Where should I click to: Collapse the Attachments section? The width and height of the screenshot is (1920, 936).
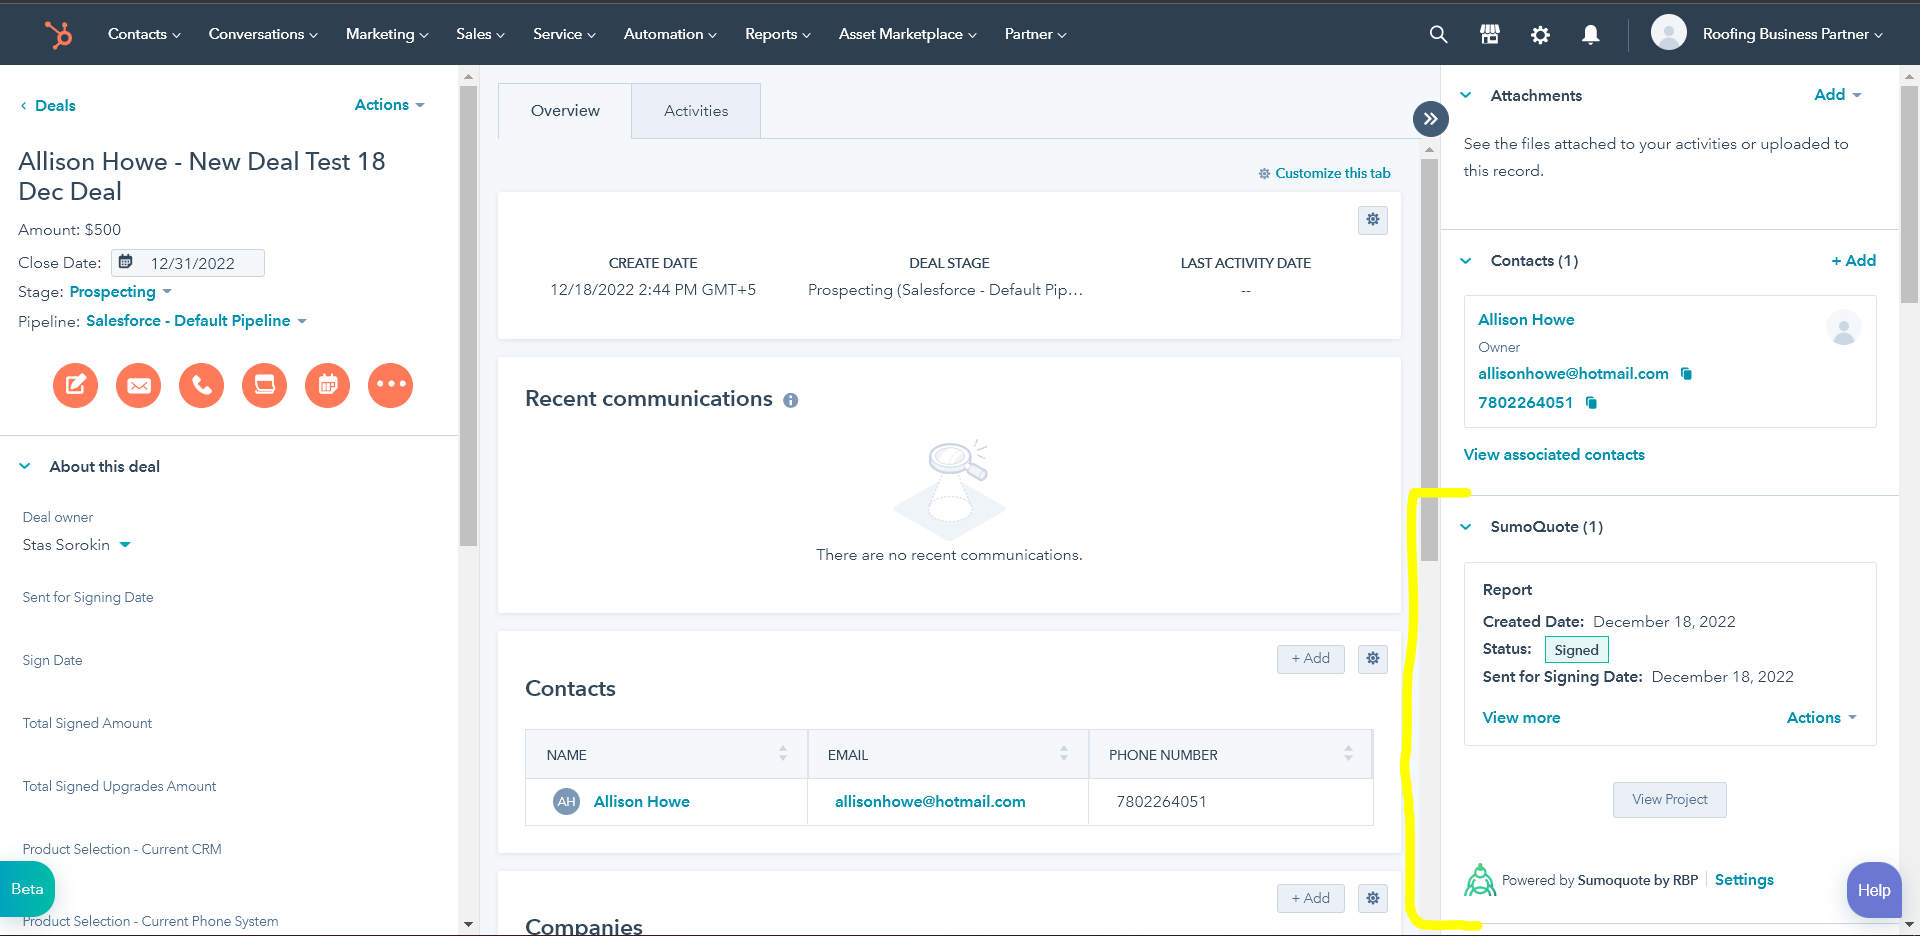(x=1466, y=96)
